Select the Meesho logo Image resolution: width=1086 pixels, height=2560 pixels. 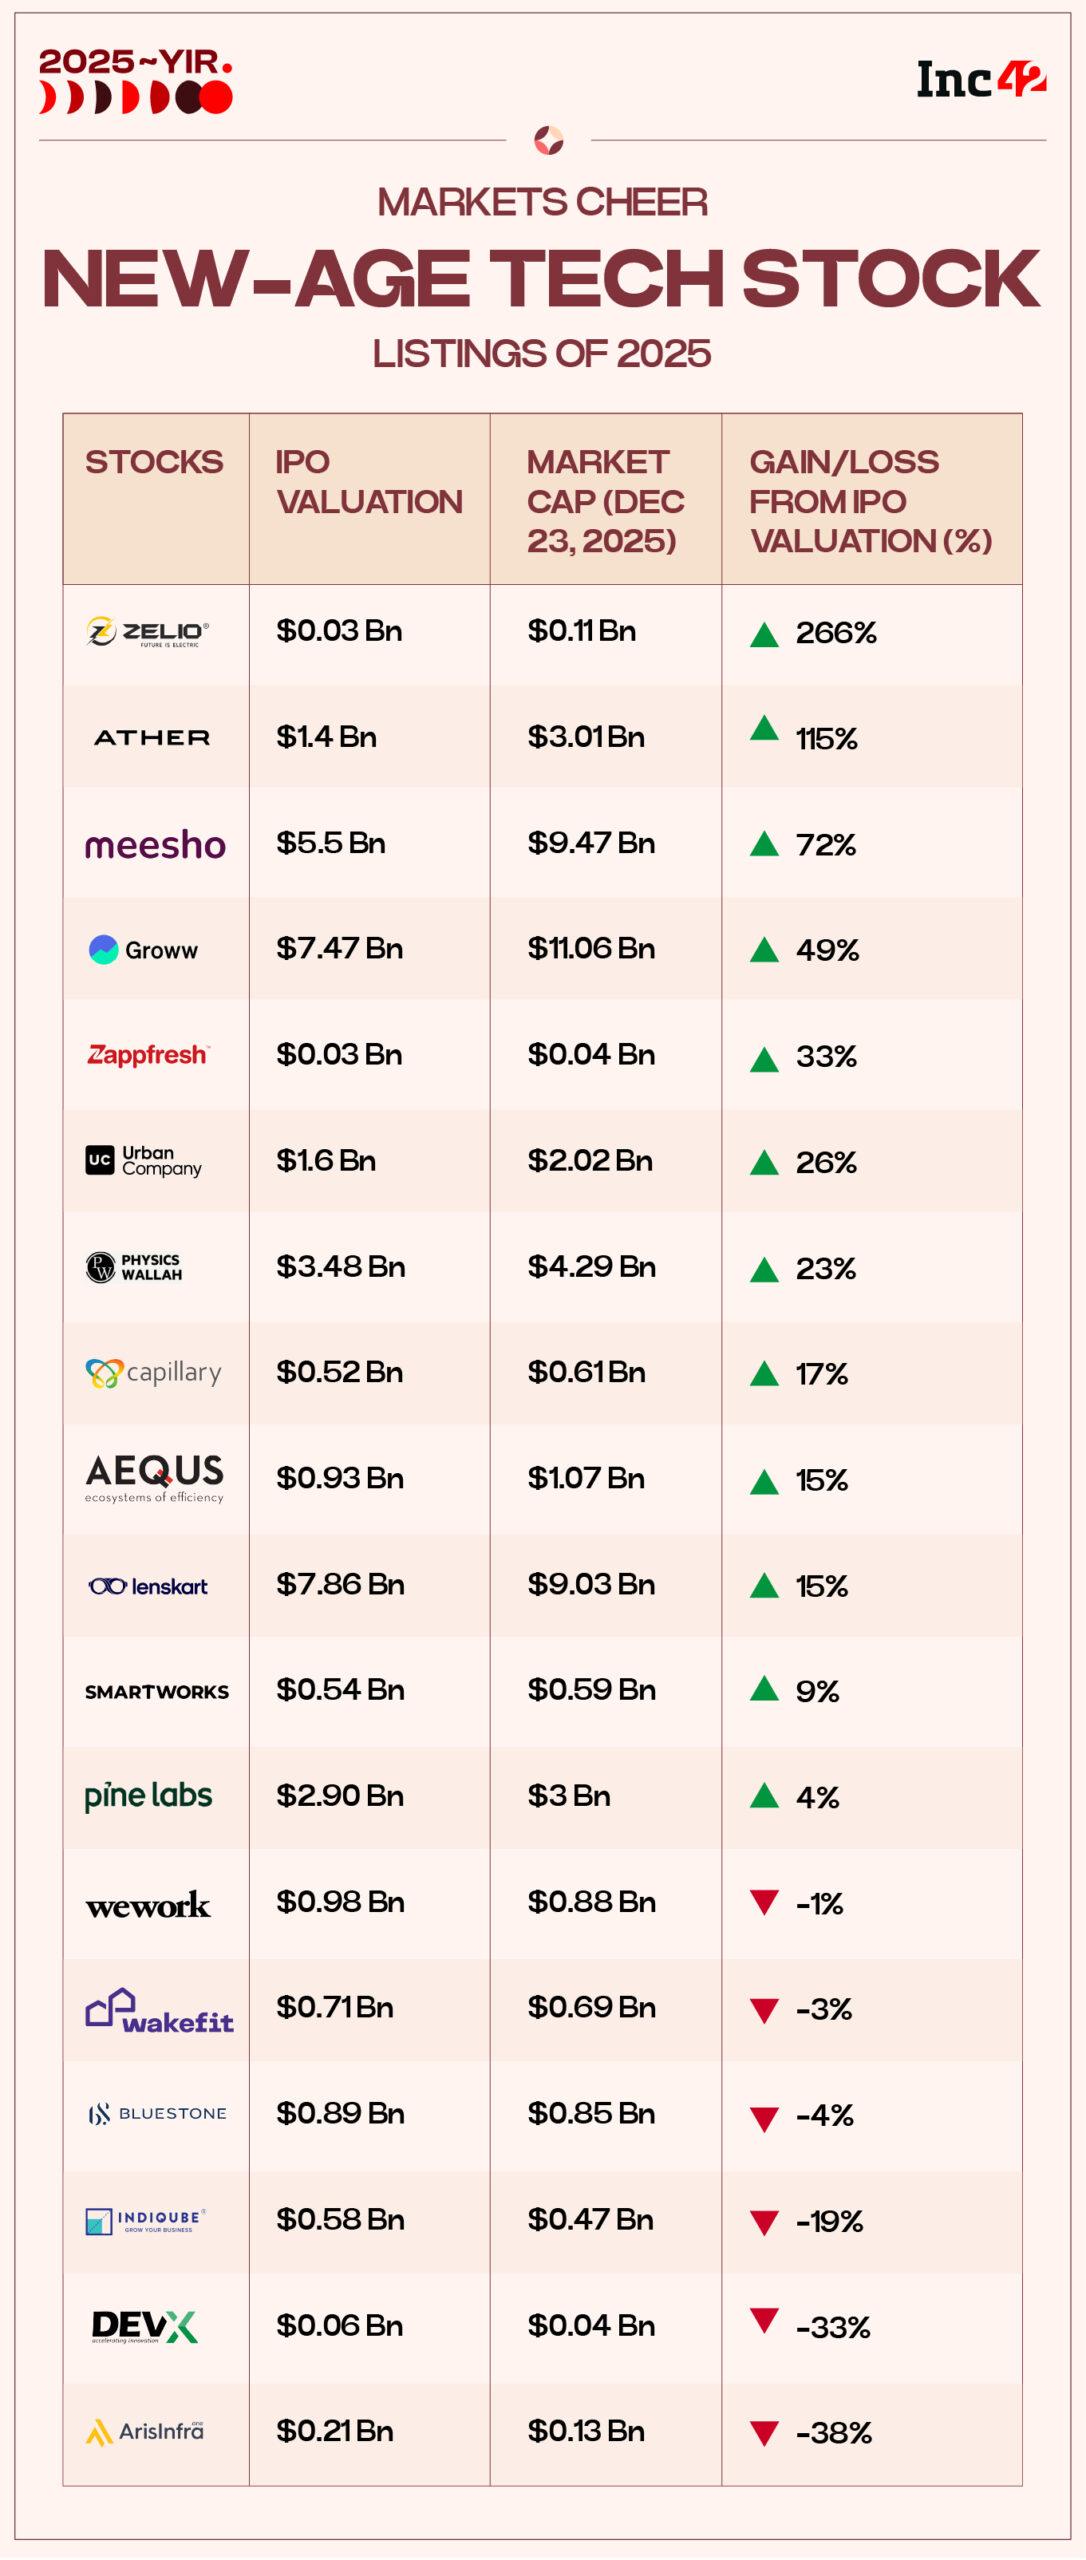tap(155, 845)
